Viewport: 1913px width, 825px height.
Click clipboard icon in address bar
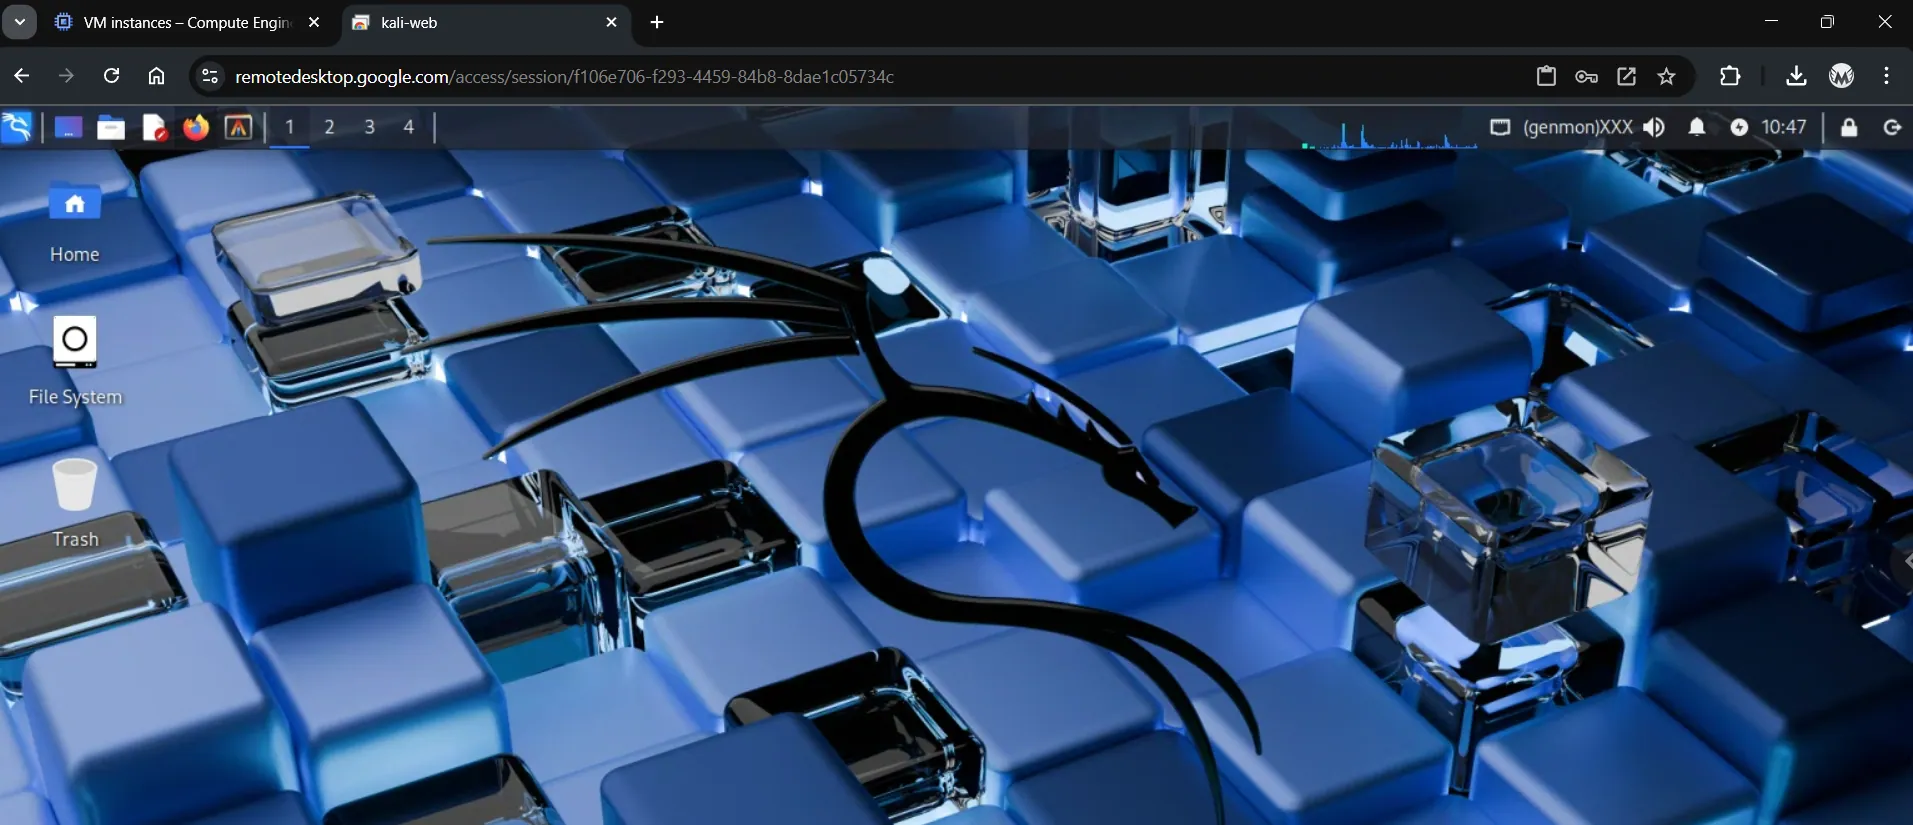coord(1546,76)
